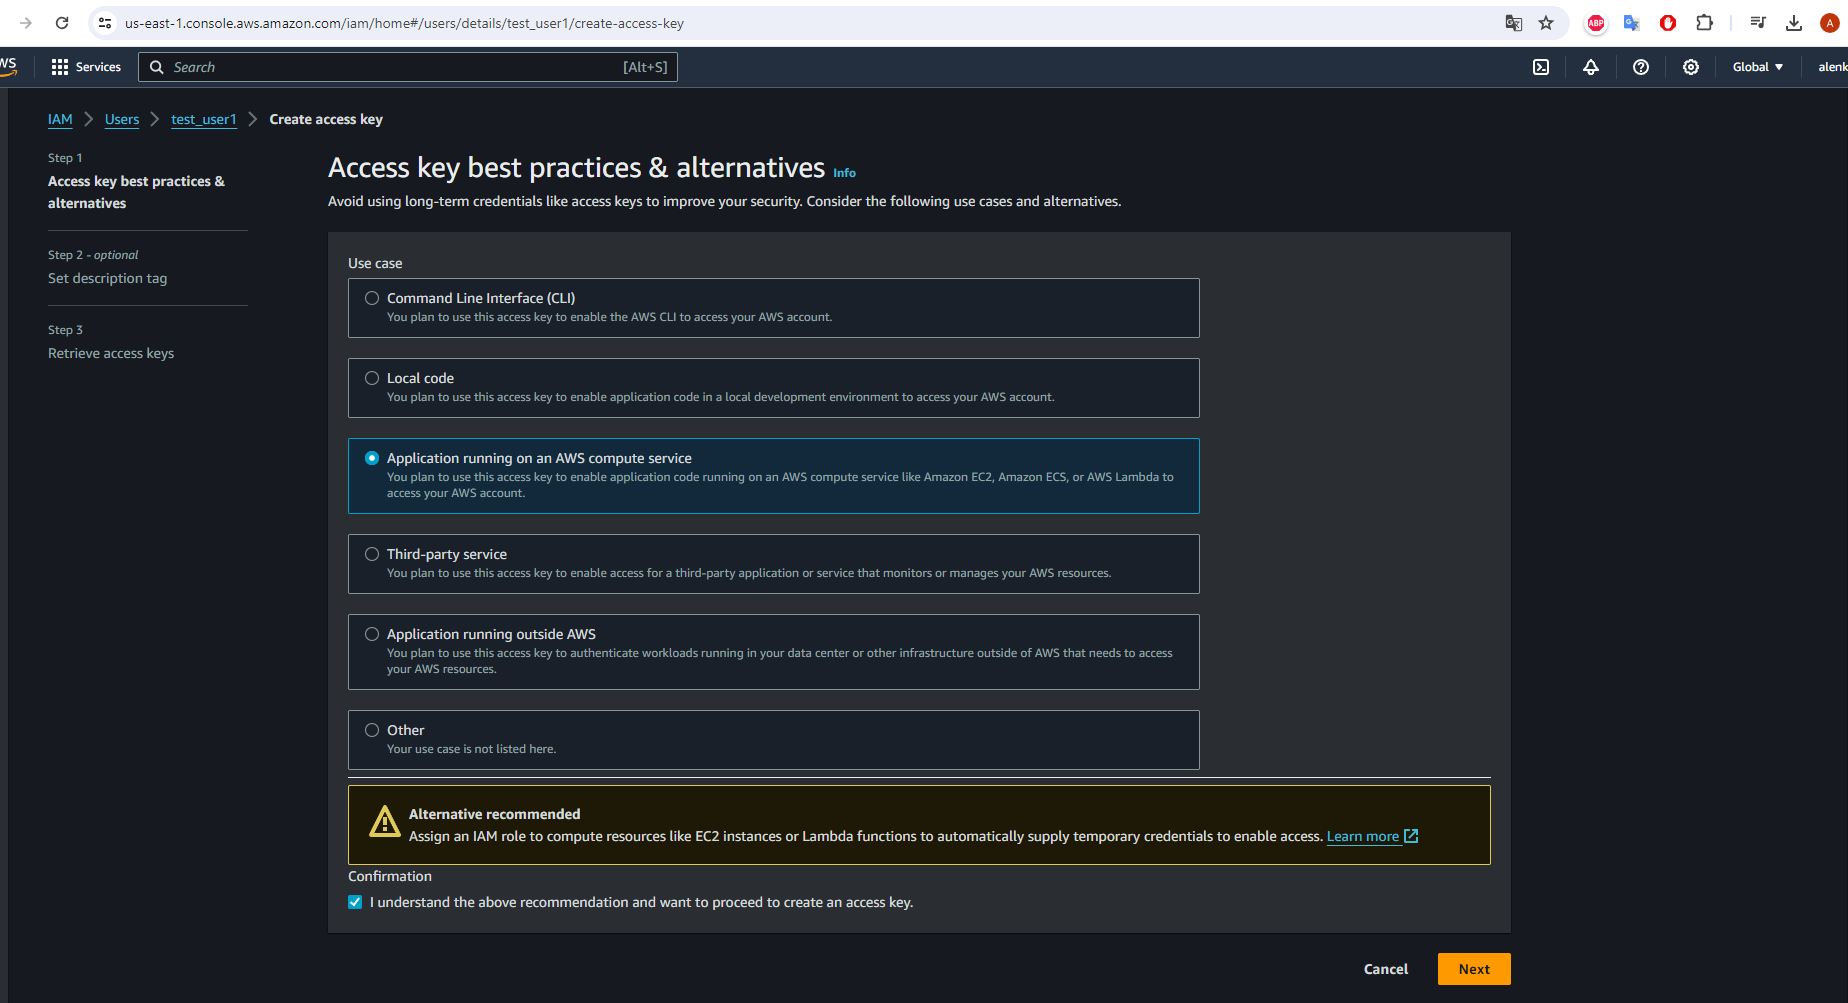
Task: Open the Services grid menu
Action: 86,67
